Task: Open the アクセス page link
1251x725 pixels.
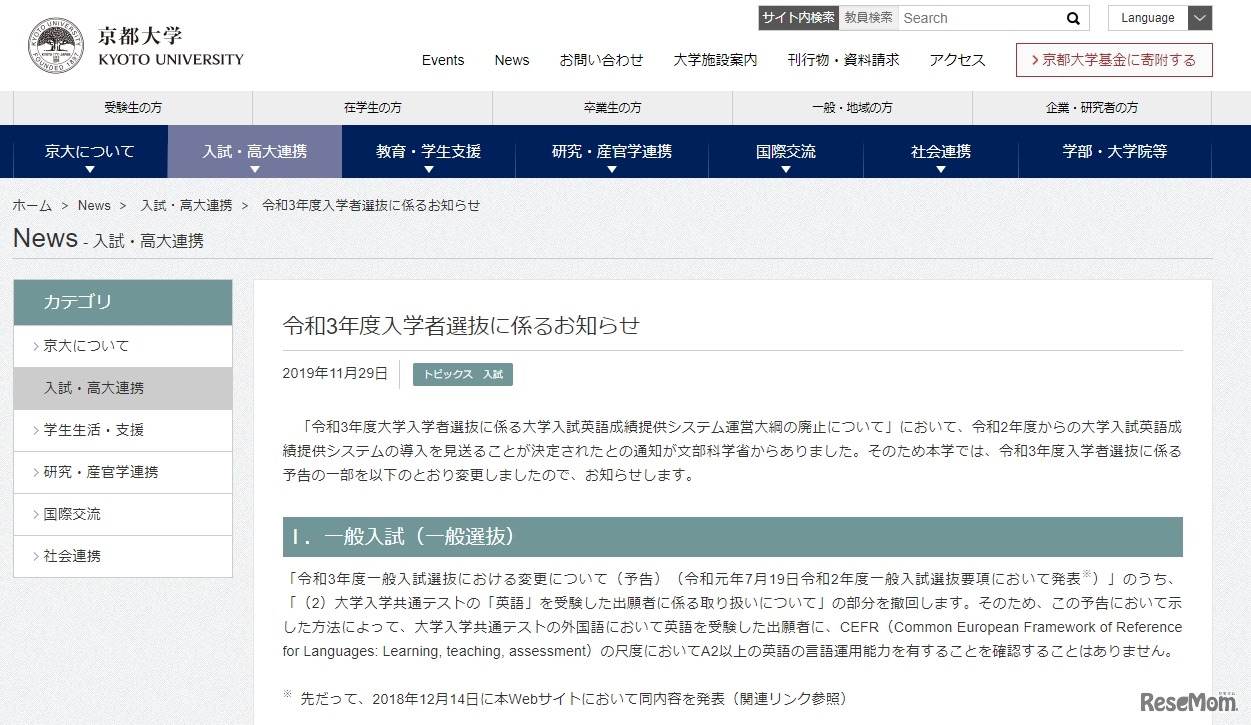Action: coord(955,60)
